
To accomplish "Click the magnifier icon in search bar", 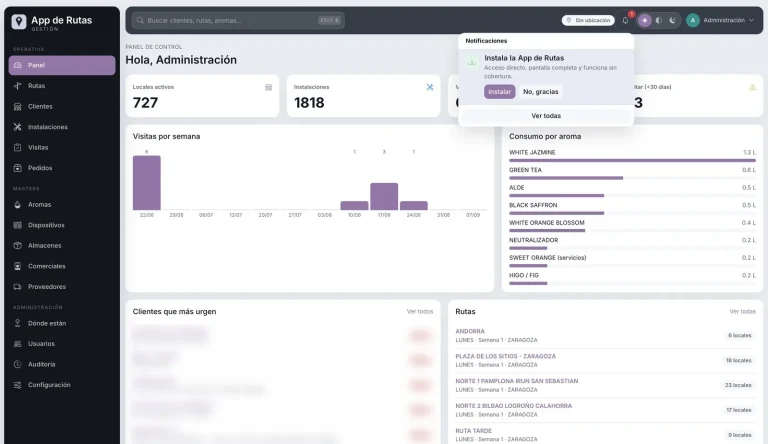I will (x=140, y=21).
